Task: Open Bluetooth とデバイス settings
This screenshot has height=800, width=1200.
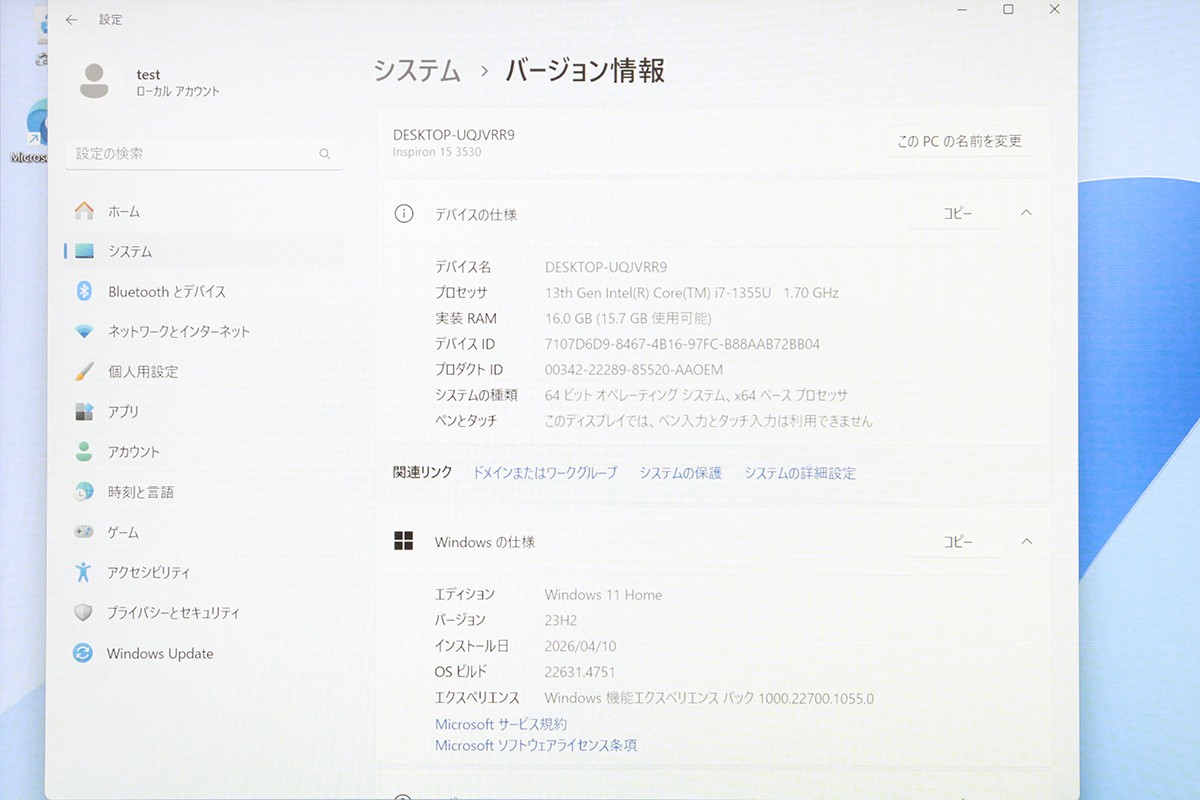Action: (x=84, y=291)
